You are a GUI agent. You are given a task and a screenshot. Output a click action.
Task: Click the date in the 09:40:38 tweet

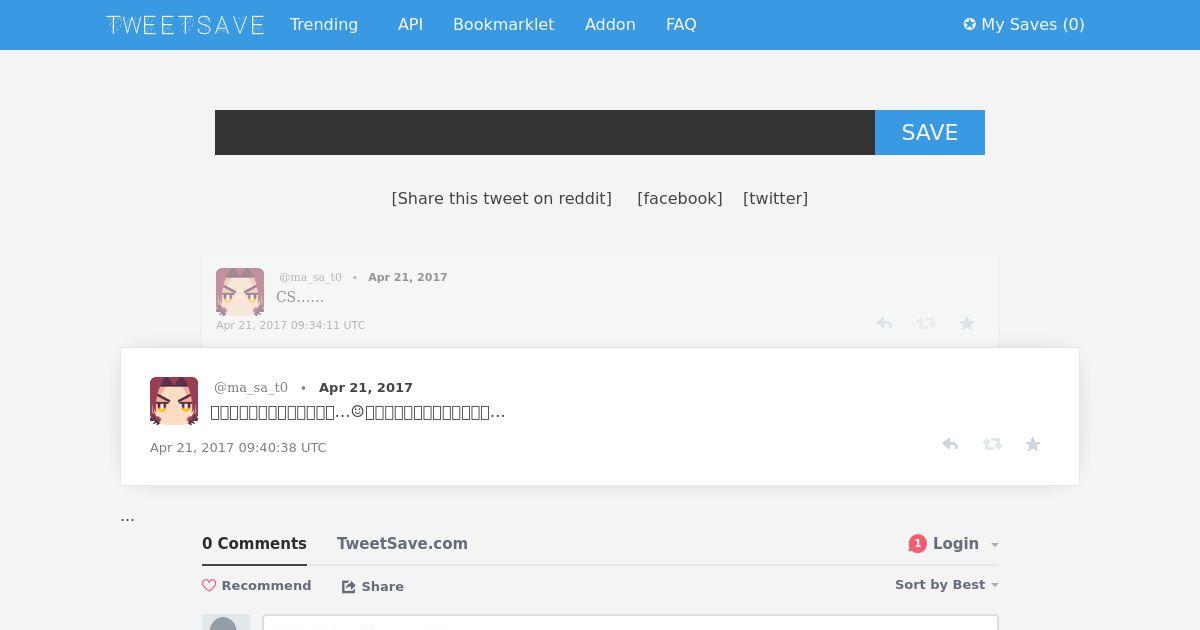(x=366, y=387)
